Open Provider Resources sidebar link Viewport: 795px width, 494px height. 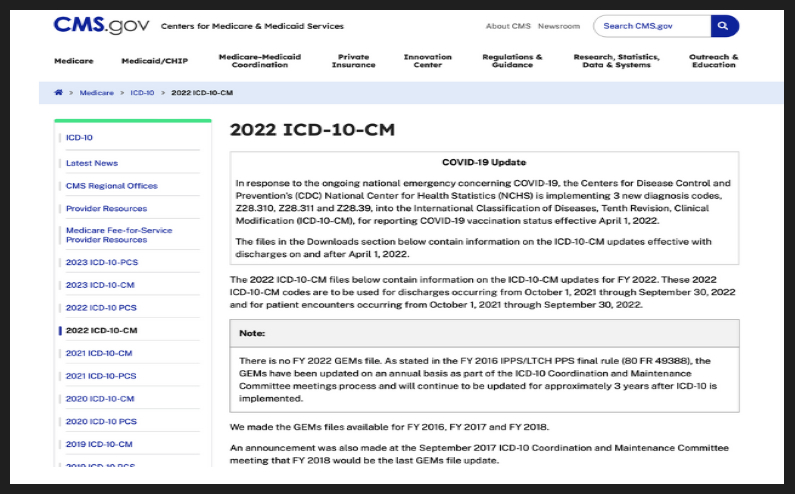tap(106, 208)
